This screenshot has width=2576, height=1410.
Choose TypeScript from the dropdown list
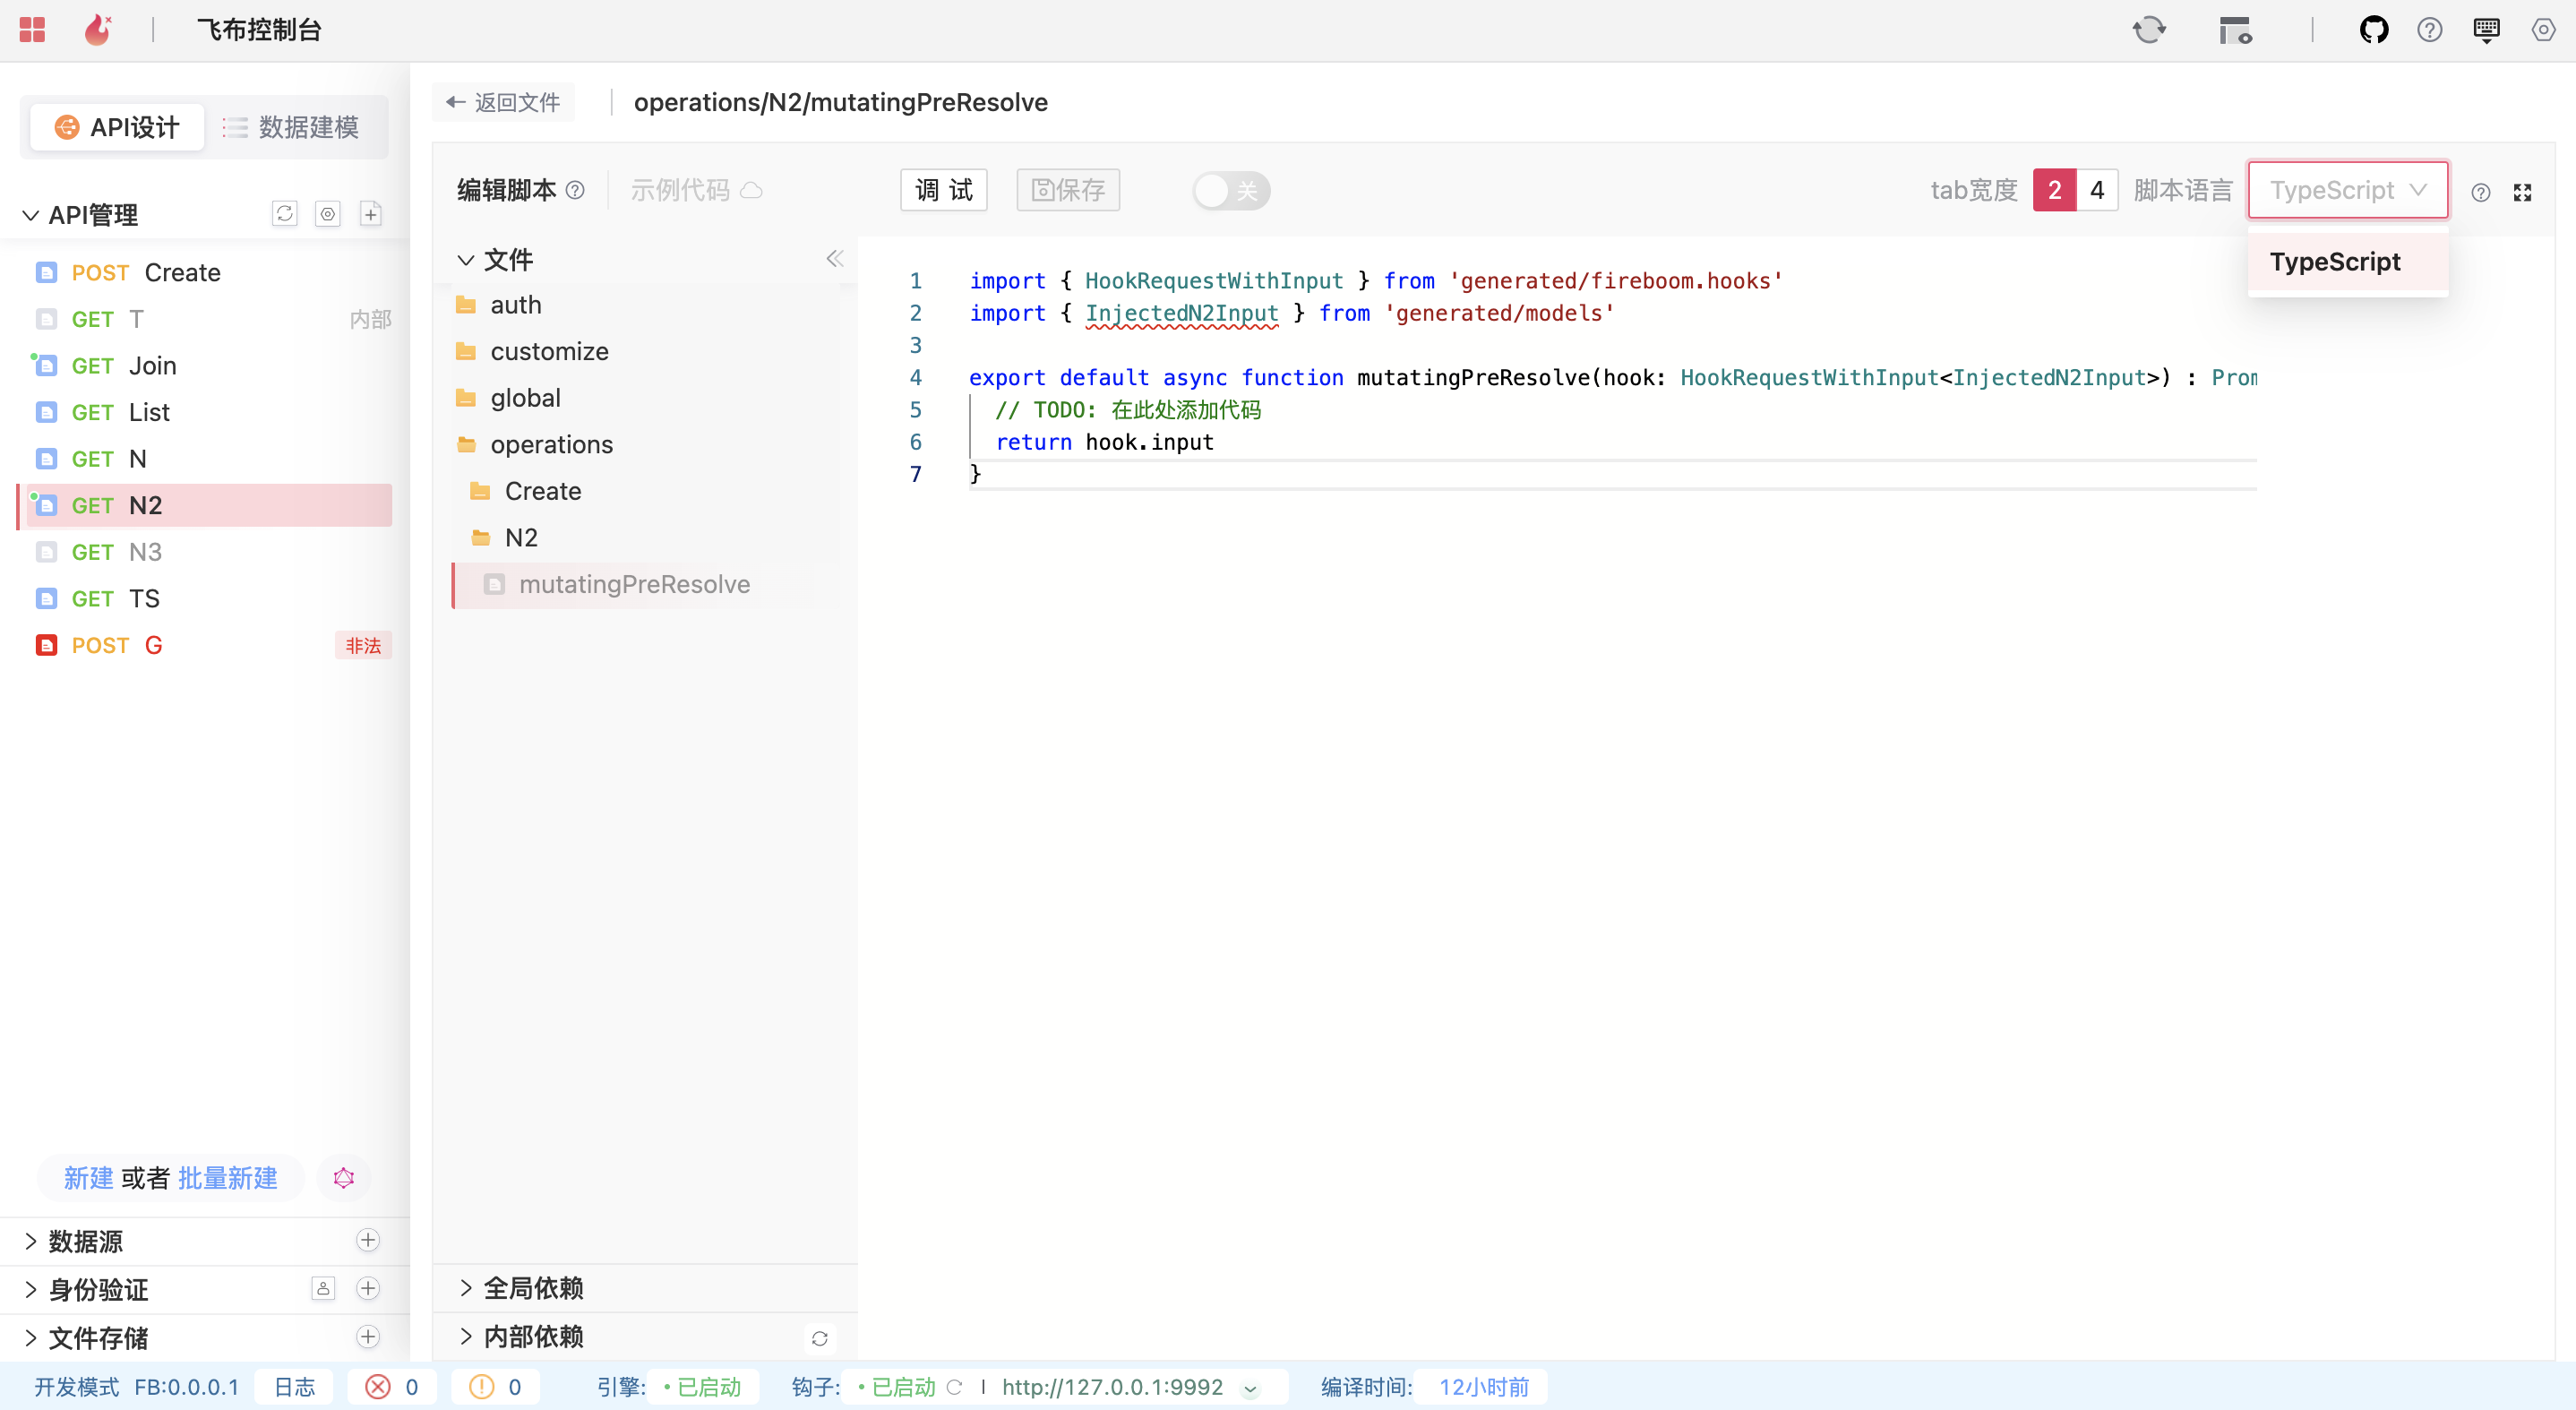click(x=2335, y=262)
